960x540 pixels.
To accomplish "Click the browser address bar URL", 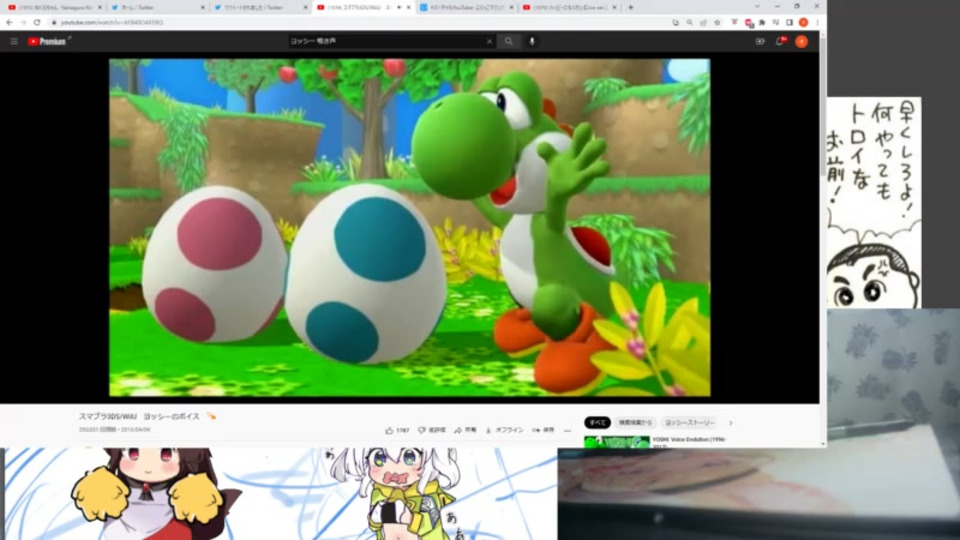I will [112, 23].
